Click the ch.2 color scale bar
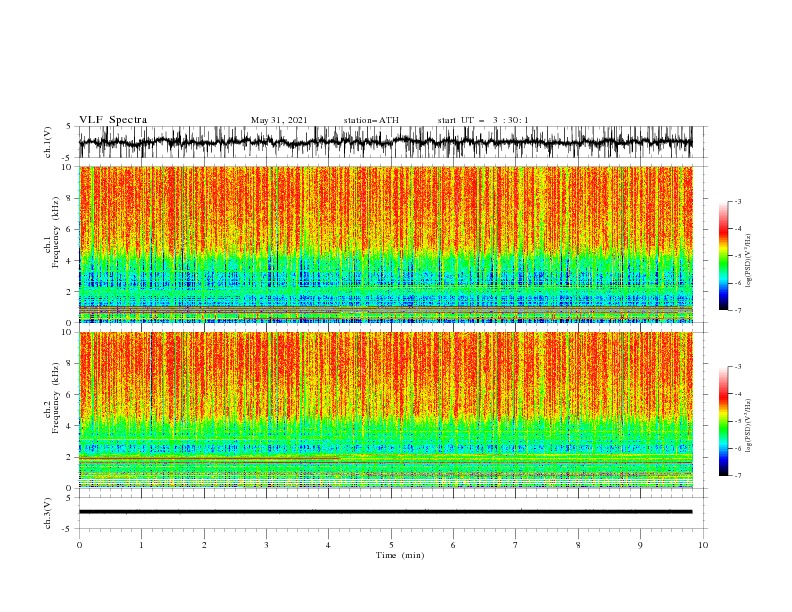Viewport: 792px width, 612px height. (x=723, y=421)
